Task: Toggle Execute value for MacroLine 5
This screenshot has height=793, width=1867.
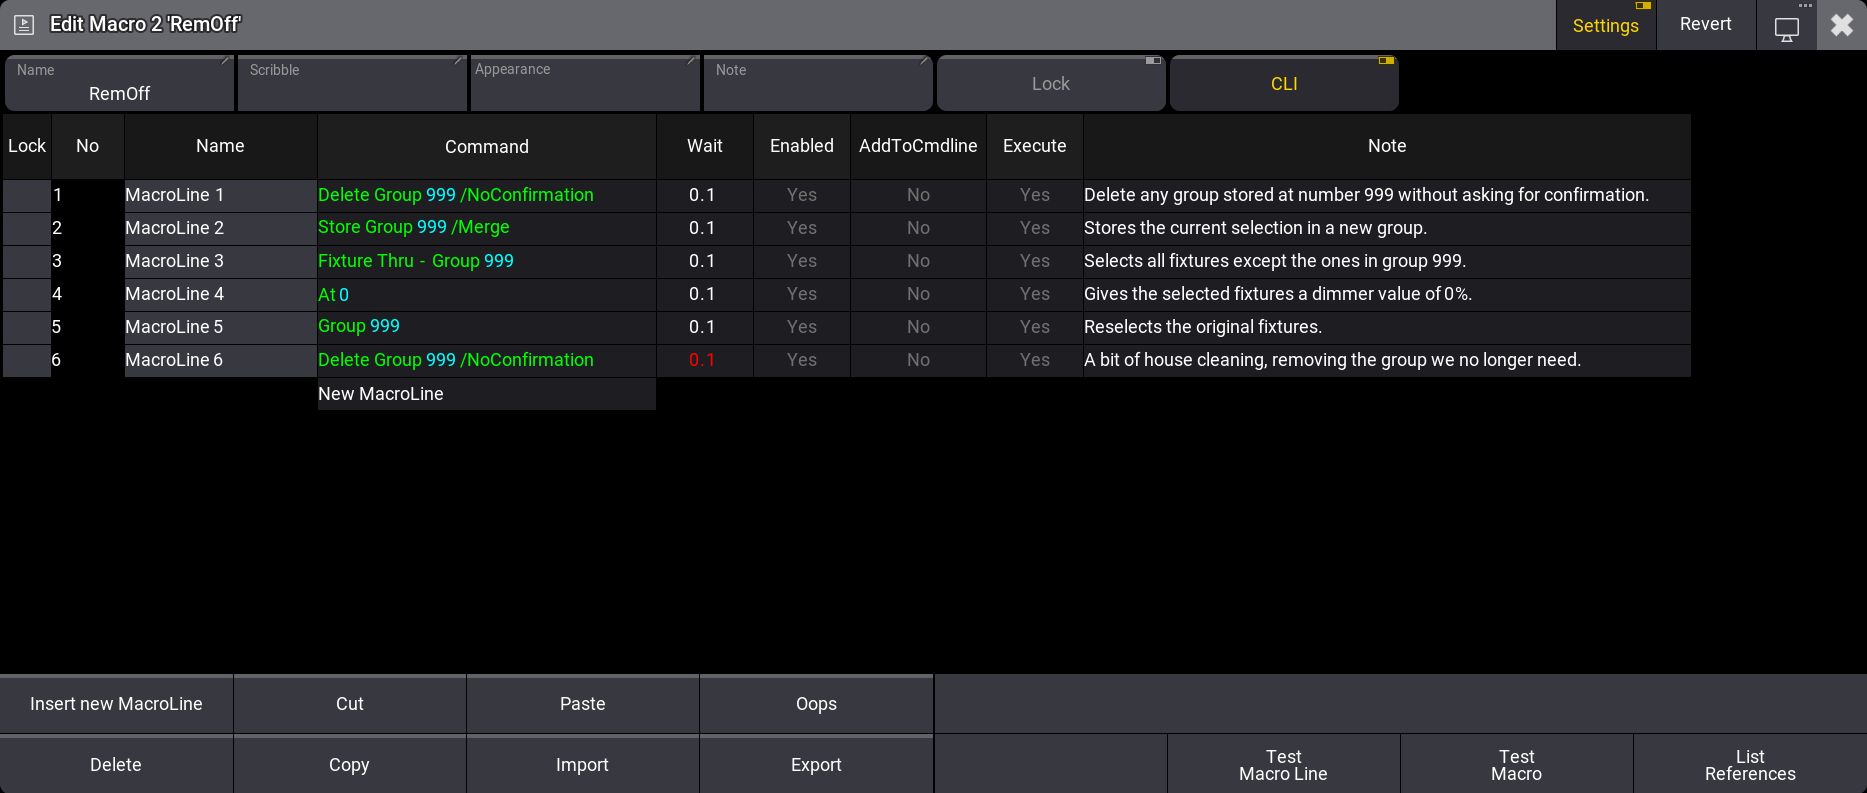Action: tap(1034, 327)
